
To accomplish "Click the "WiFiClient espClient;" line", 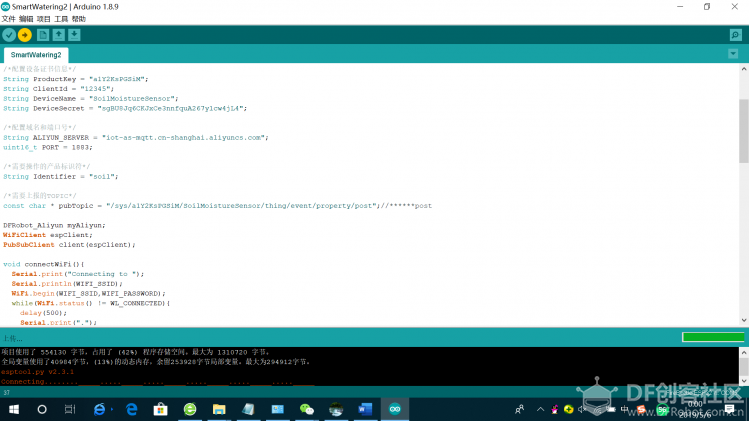I will point(48,235).
